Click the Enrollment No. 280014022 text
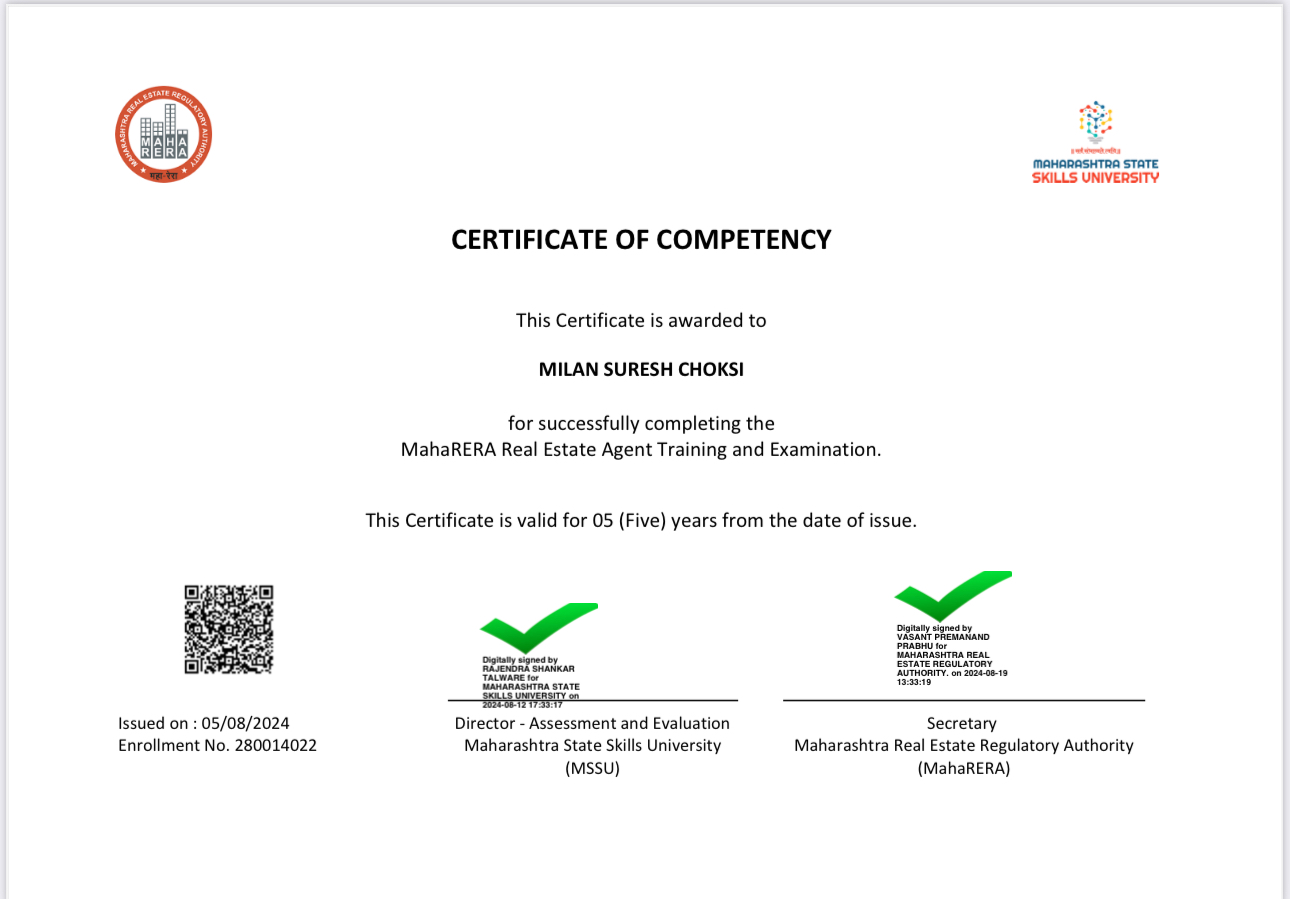1290x899 pixels. tap(217, 745)
